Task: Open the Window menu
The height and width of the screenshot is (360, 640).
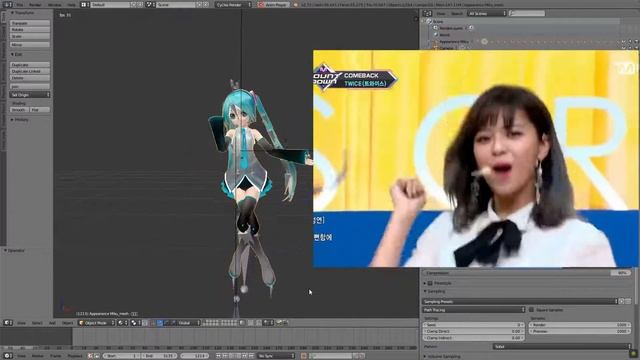Action: click(54, 4)
